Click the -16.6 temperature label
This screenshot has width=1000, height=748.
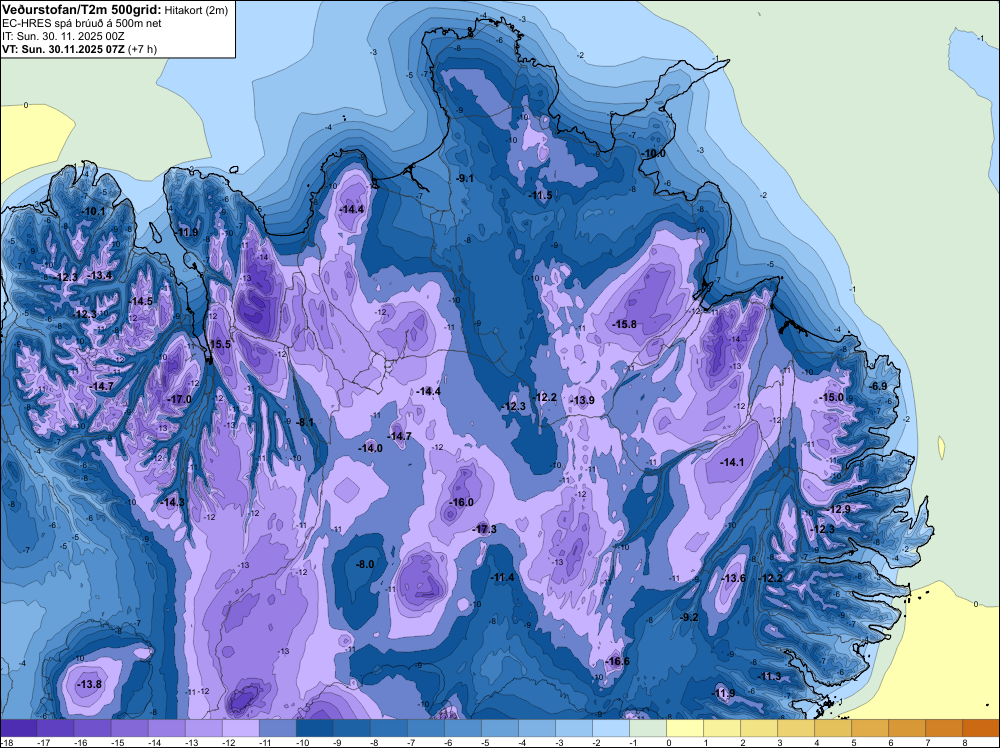pyautogui.click(x=619, y=661)
